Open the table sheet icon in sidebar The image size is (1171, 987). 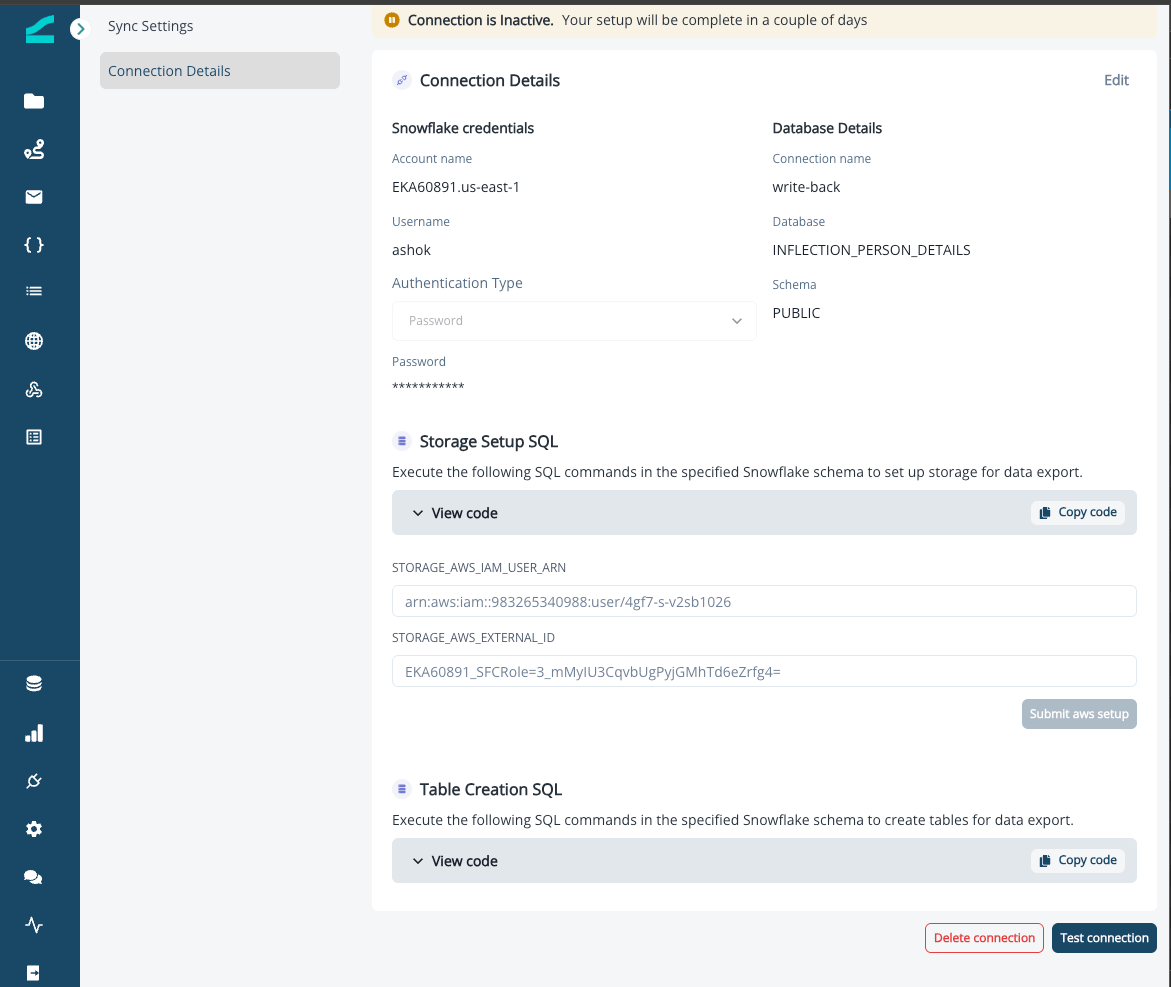pyautogui.click(x=34, y=437)
